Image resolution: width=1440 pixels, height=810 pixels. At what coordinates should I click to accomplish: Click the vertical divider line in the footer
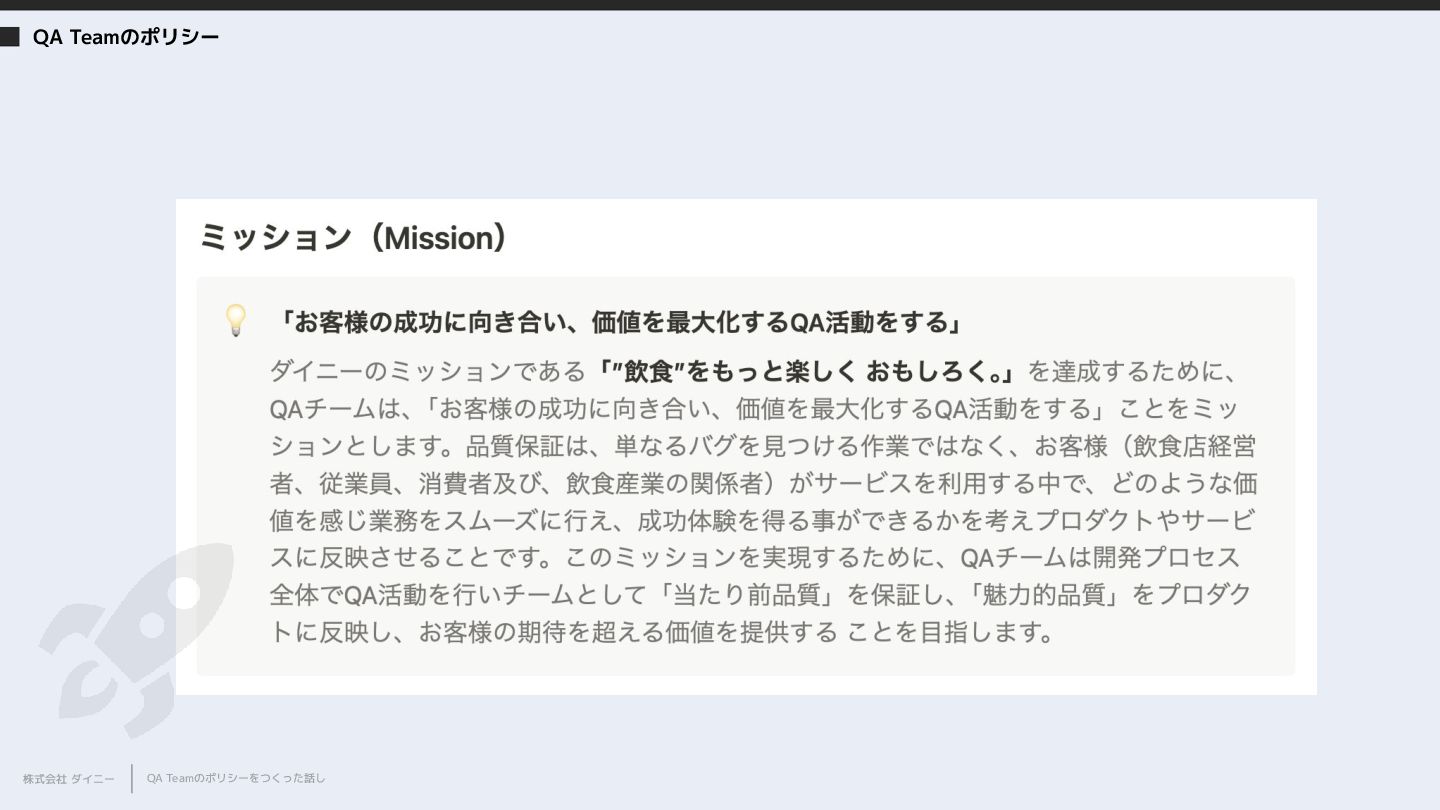point(132,778)
